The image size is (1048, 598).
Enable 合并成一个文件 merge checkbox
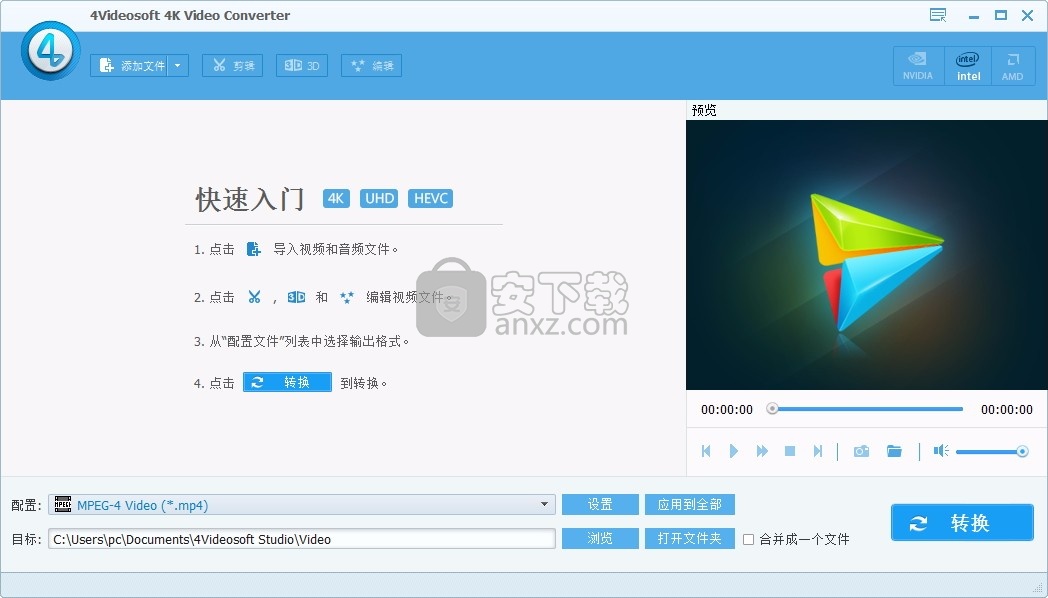pos(749,539)
